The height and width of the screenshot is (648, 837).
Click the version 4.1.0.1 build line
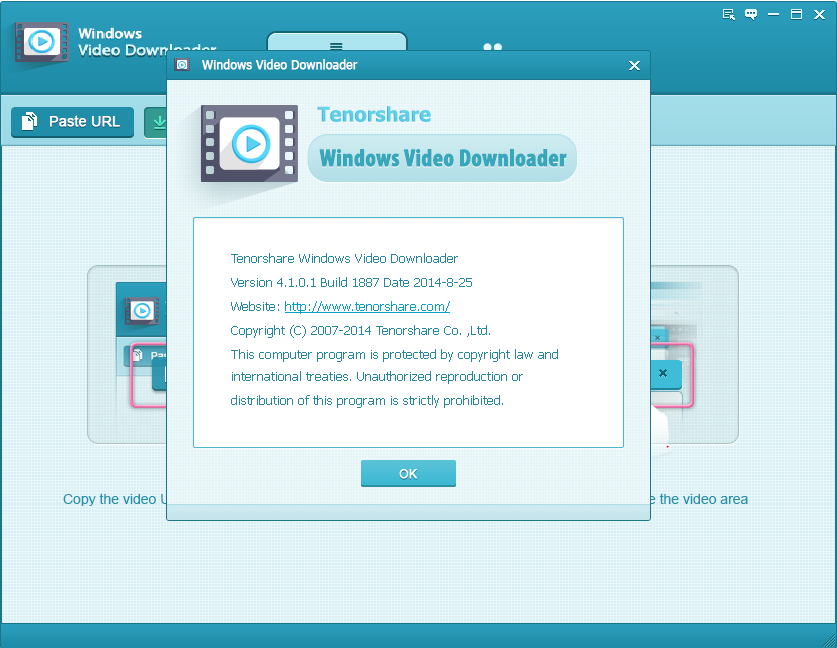click(351, 282)
